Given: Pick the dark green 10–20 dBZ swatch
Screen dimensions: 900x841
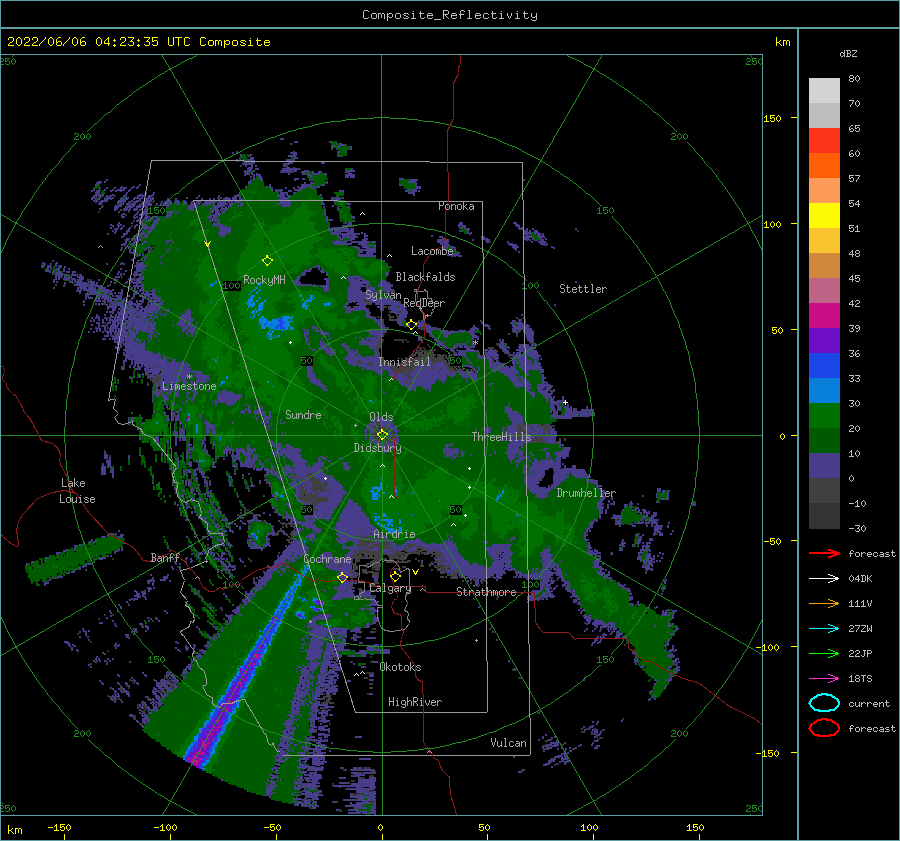Looking at the screenshot, I should click(x=824, y=440).
